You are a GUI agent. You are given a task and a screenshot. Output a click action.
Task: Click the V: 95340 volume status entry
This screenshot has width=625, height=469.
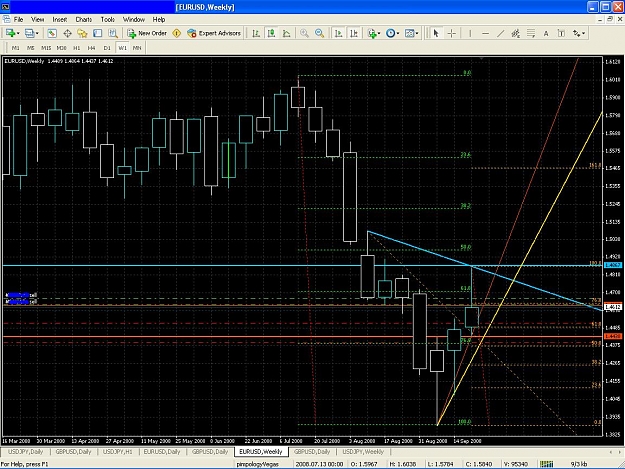(x=515, y=464)
